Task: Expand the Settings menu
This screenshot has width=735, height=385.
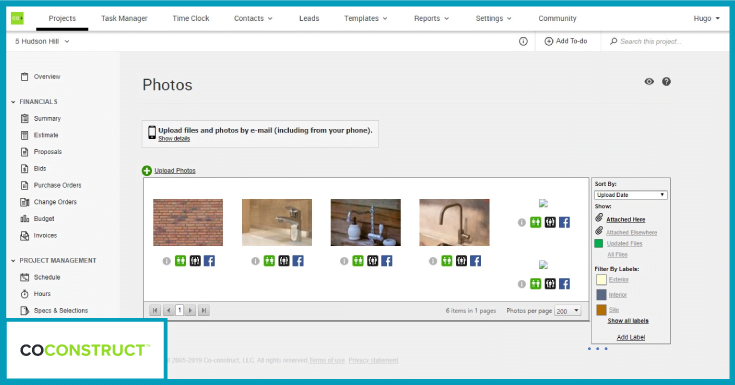Action: (x=493, y=18)
